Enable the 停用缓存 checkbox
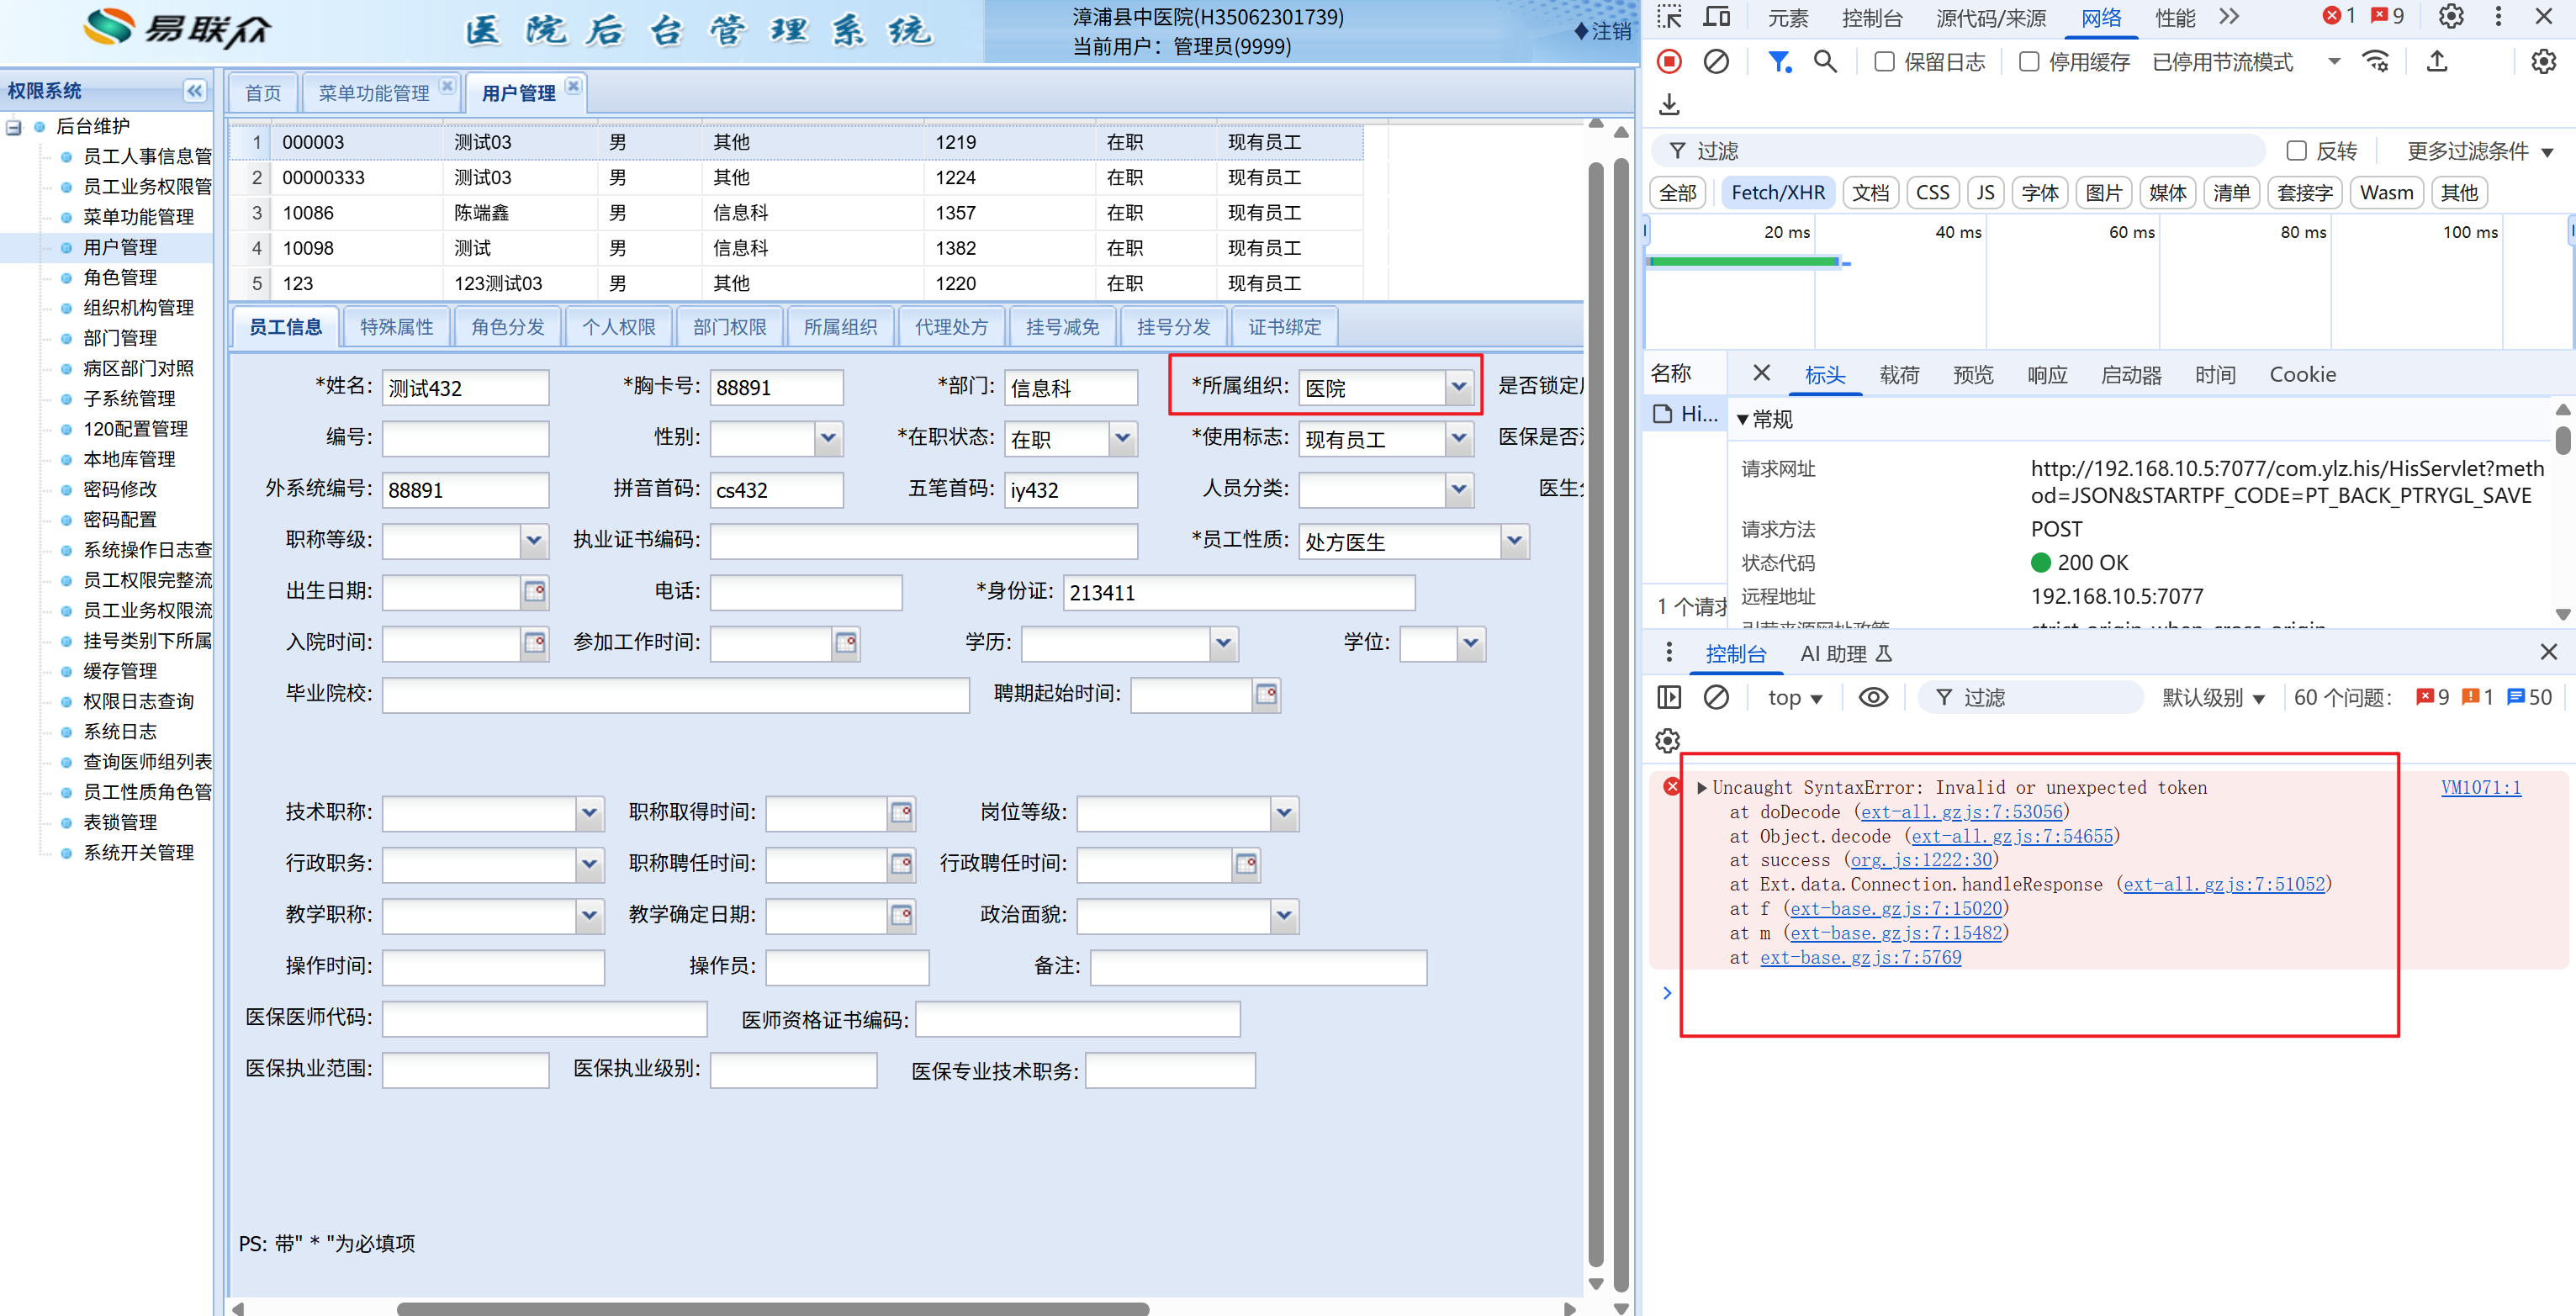 tap(2029, 62)
